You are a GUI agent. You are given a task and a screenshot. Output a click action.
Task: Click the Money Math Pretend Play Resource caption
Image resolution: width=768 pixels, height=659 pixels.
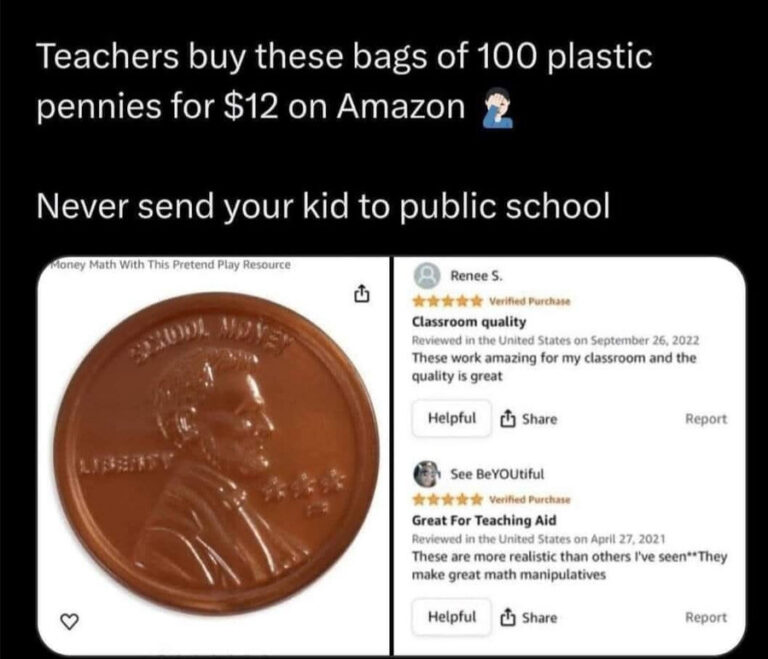[170, 265]
